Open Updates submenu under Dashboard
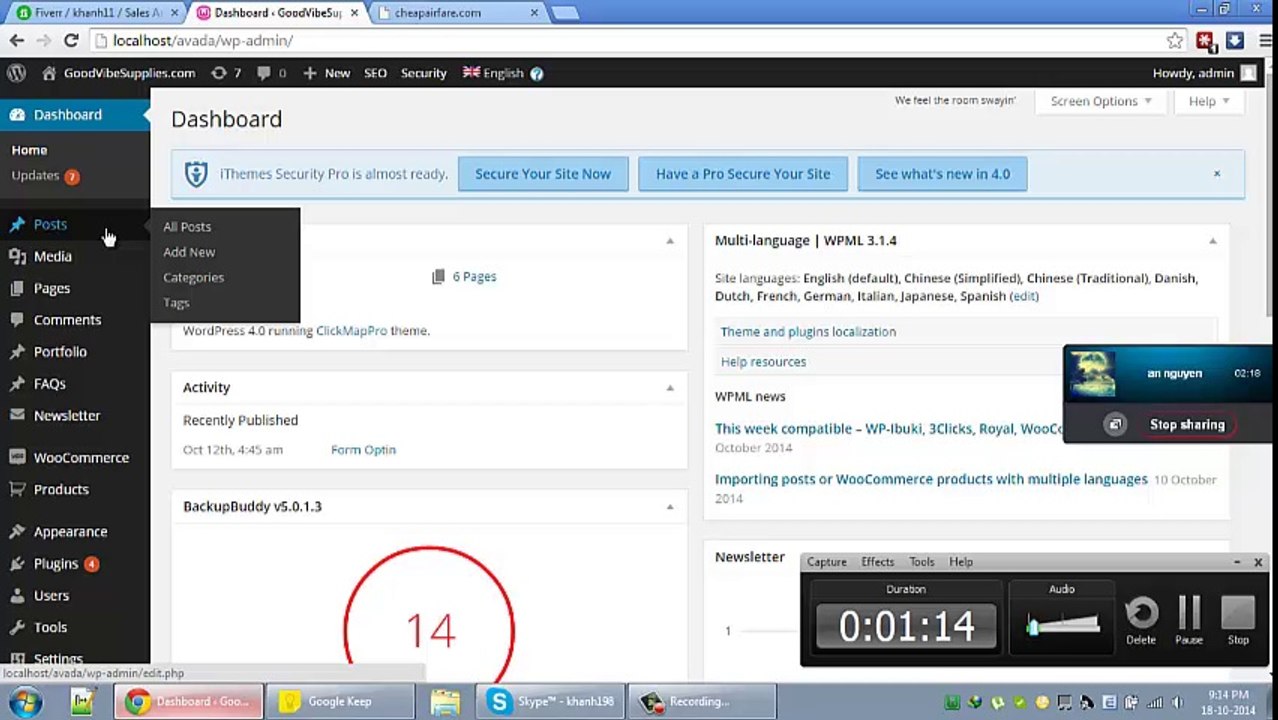1278x720 pixels. coord(45,176)
